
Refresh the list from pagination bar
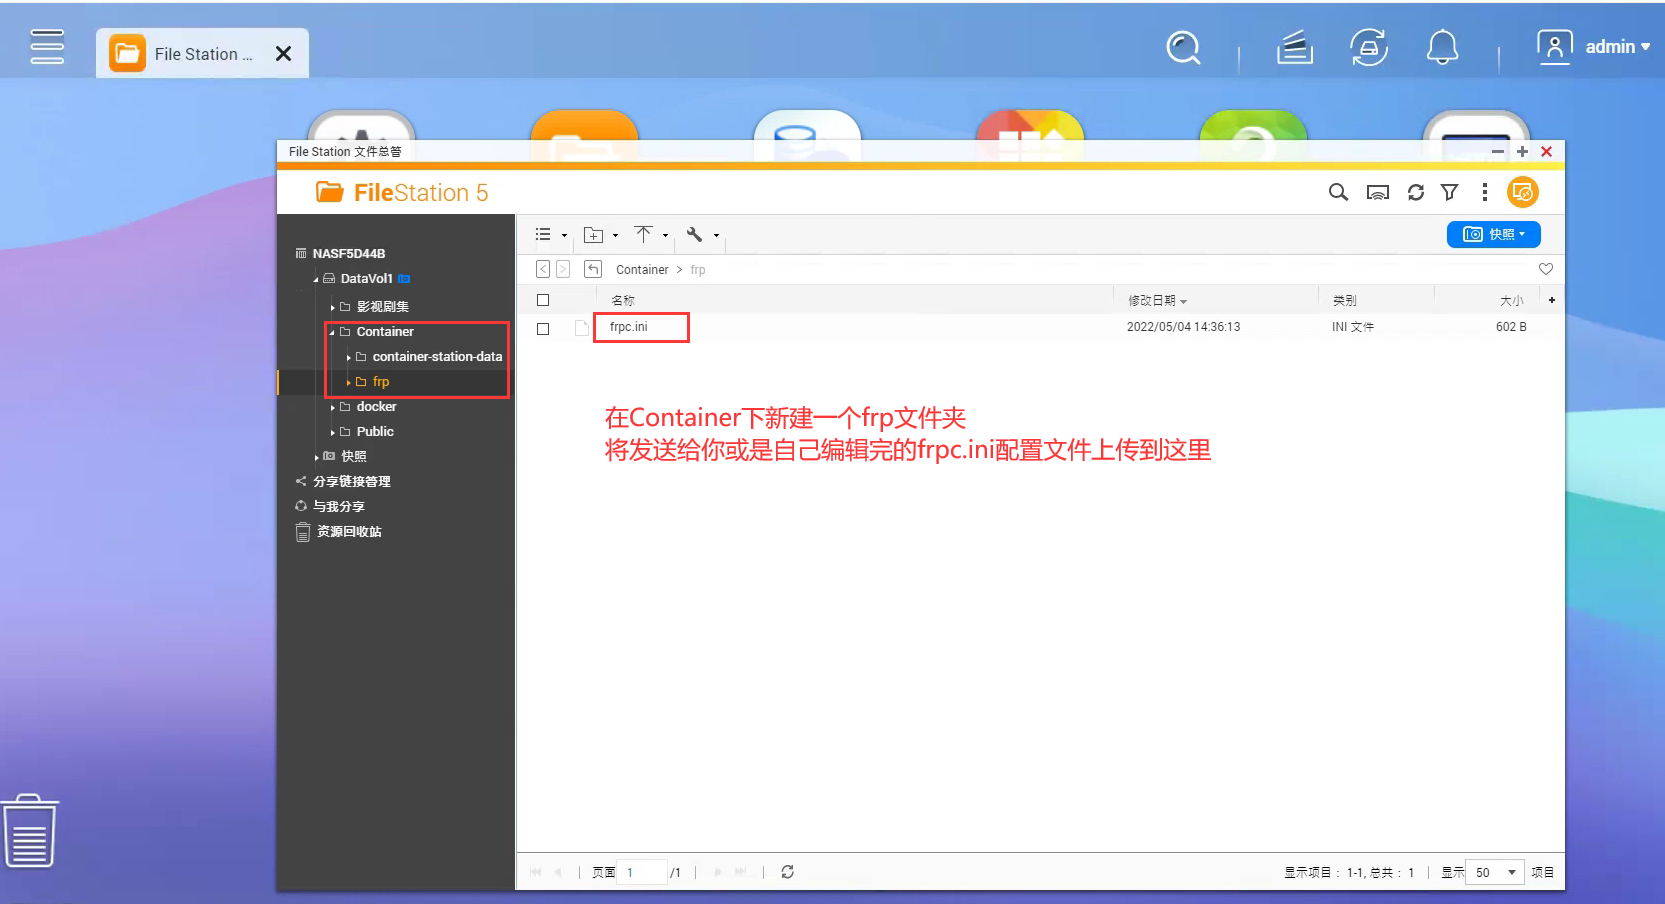pyautogui.click(x=787, y=872)
